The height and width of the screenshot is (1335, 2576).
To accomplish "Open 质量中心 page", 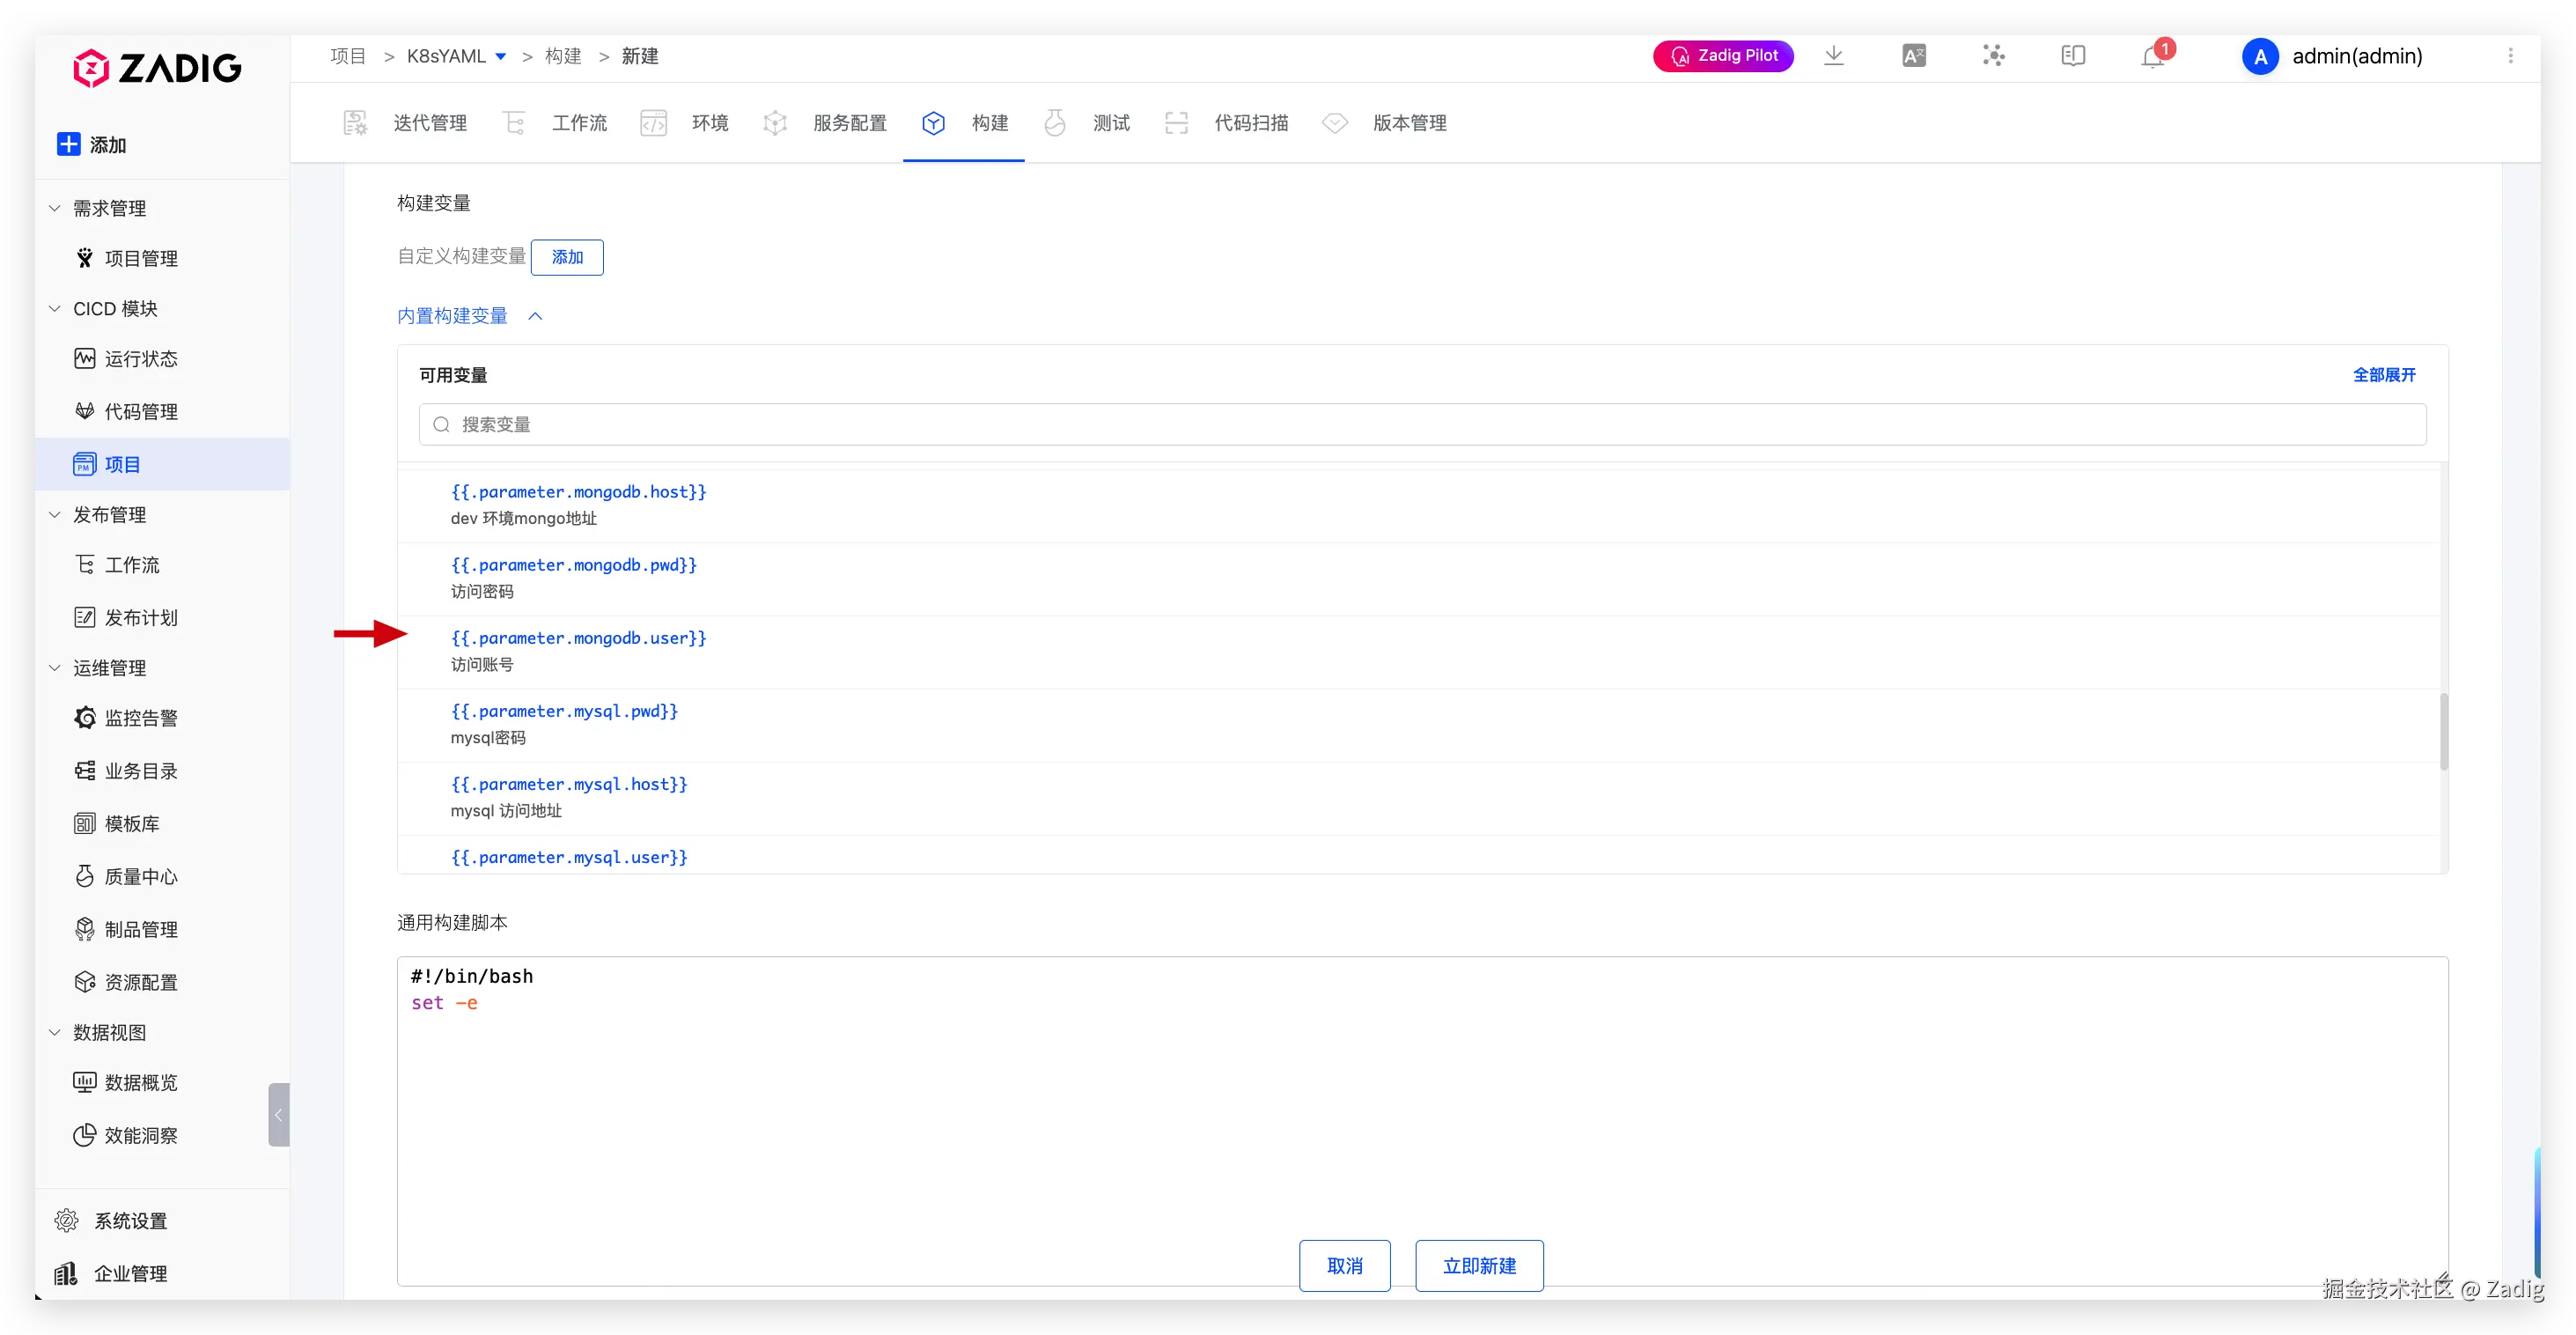I will pos(141,877).
